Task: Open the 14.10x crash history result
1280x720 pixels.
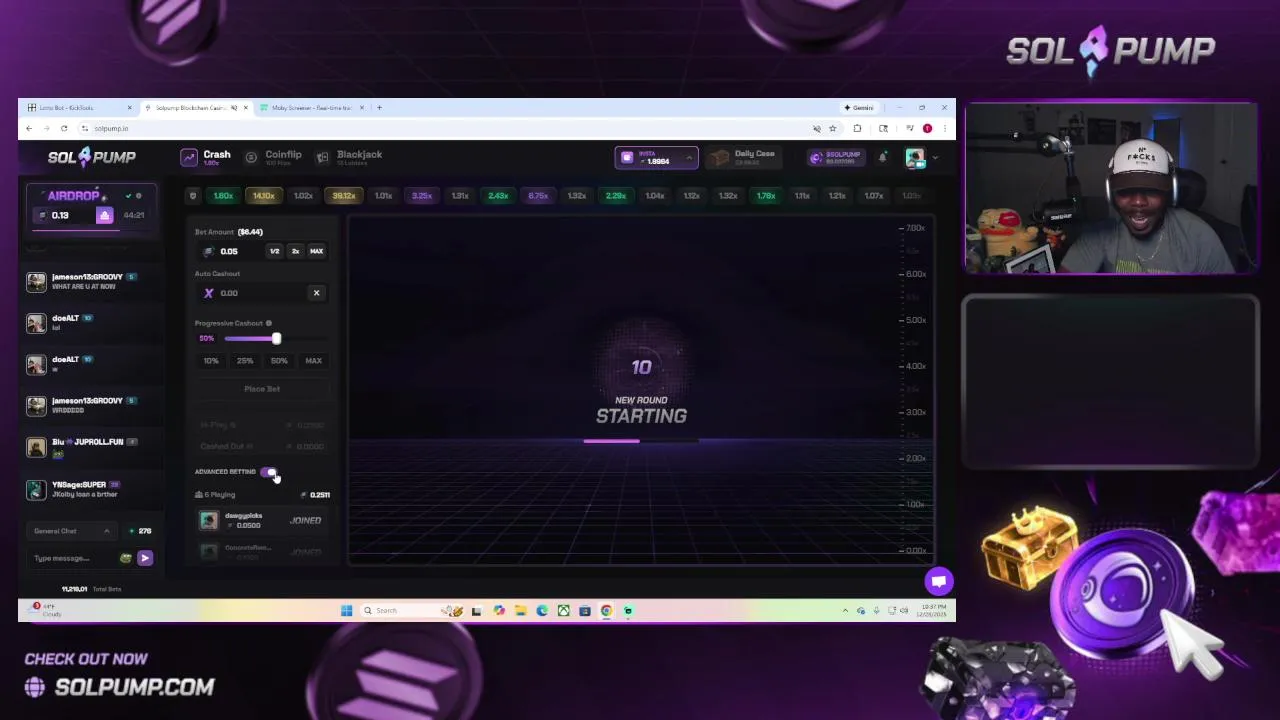Action: click(263, 196)
